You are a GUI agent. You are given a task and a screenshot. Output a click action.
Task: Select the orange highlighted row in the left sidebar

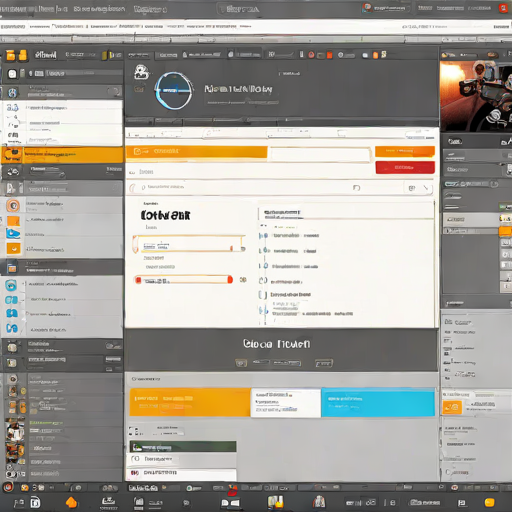click(x=62, y=155)
